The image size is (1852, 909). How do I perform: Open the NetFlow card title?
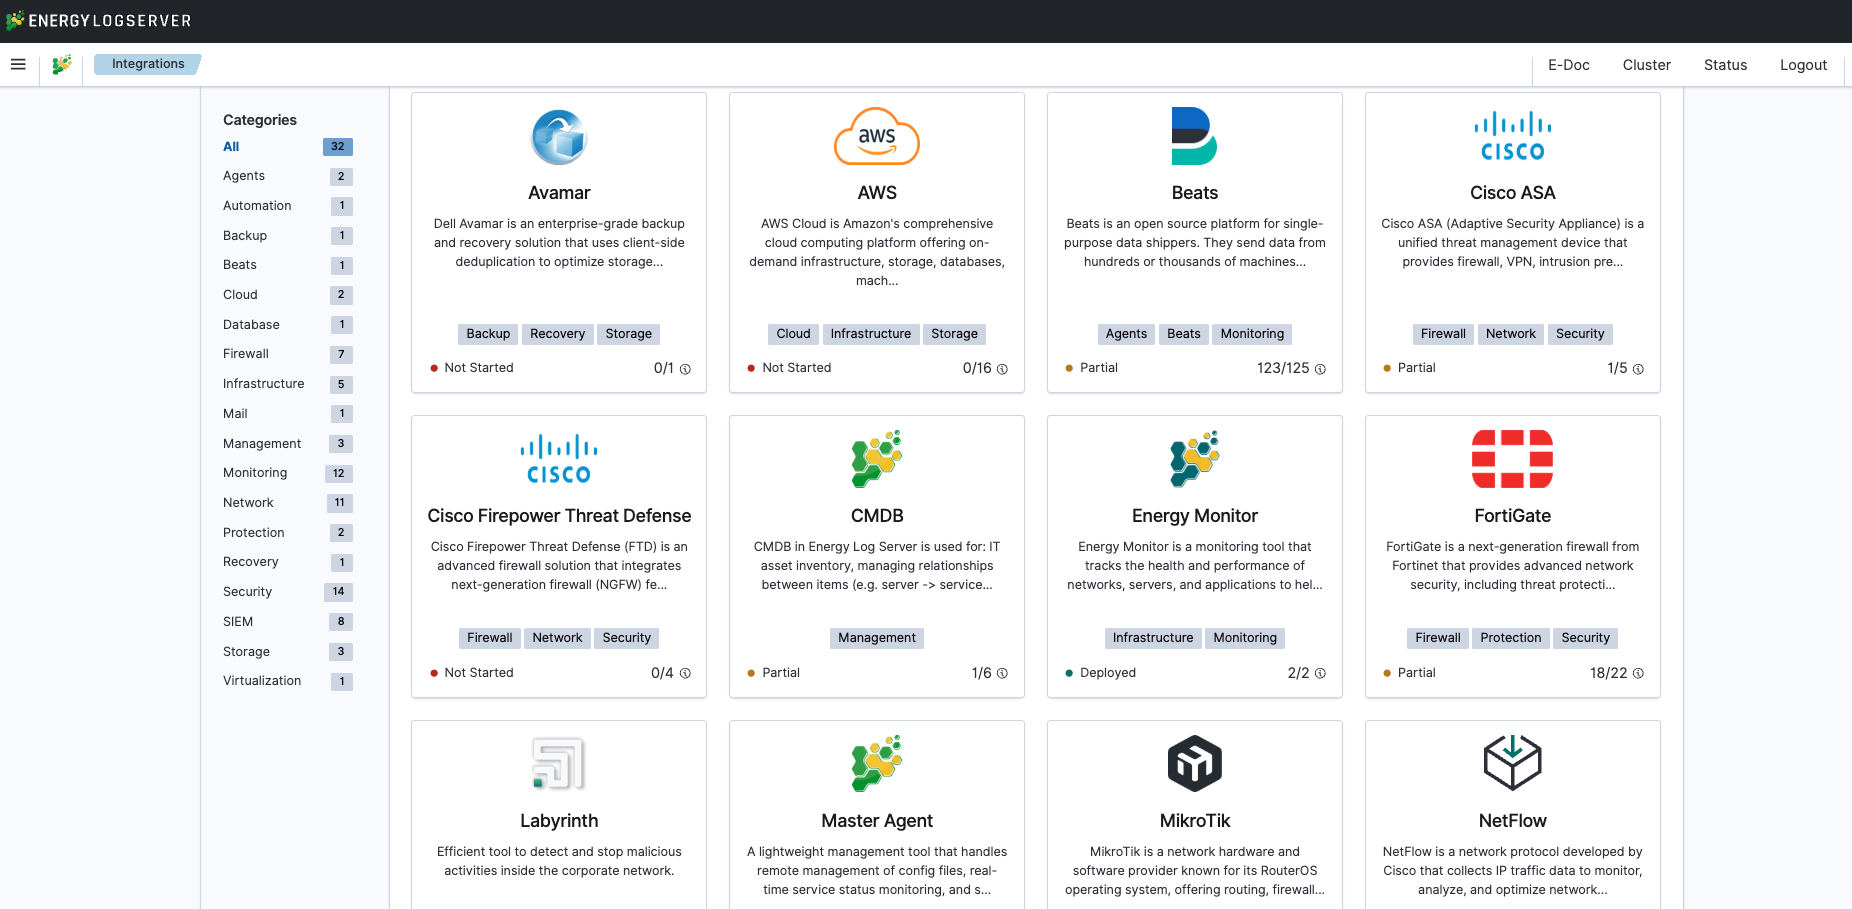point(1513,821)
